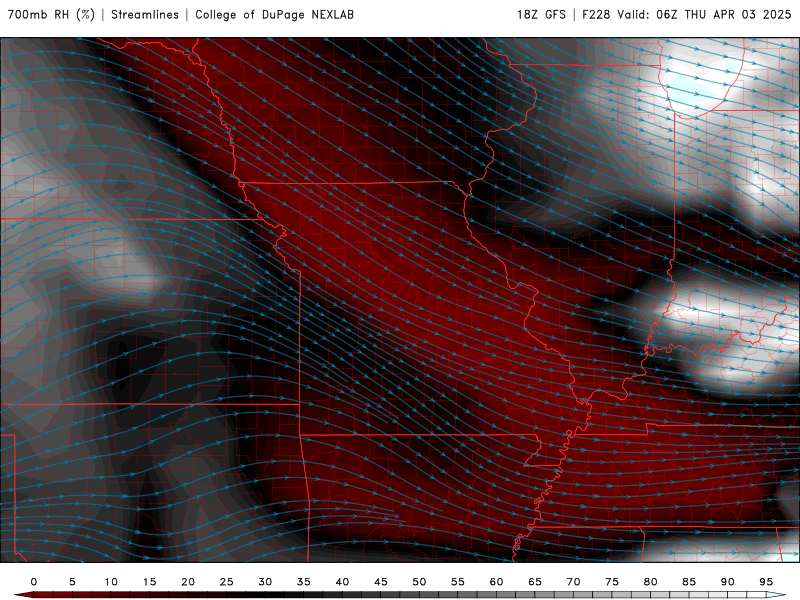This screenshot has height=600, width=800.
Task: Click the 45 value on the color bar
Action: pyautogui.click(x=381, y=582)
